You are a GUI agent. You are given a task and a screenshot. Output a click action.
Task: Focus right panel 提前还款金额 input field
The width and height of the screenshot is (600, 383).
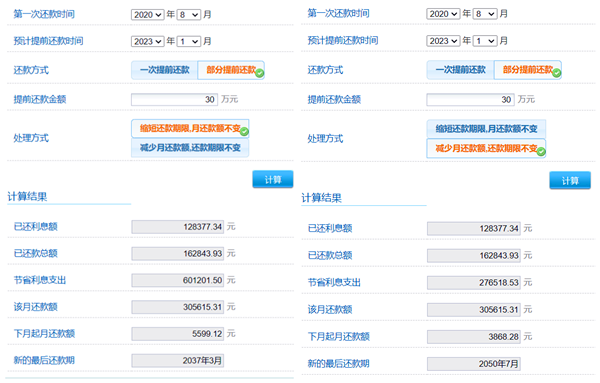[470, 100]
